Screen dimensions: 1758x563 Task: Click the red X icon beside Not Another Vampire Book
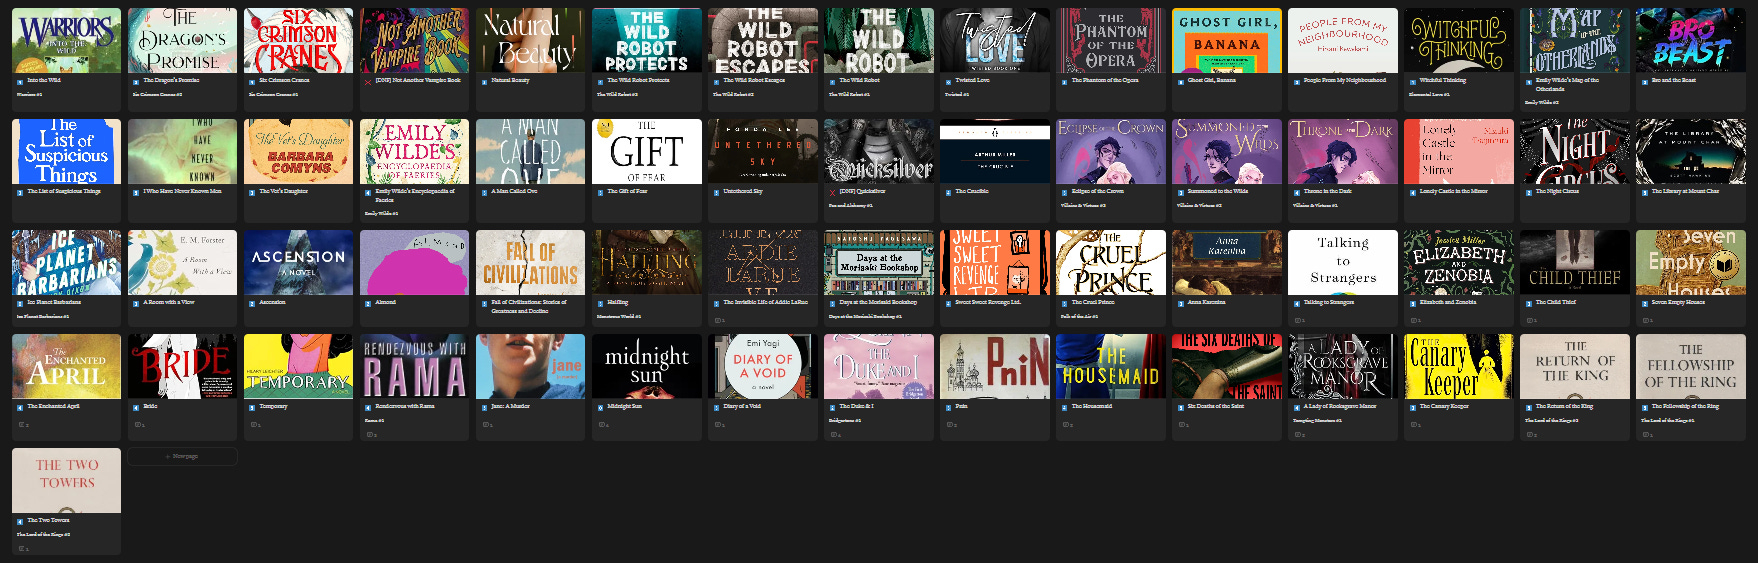point(368,81)
